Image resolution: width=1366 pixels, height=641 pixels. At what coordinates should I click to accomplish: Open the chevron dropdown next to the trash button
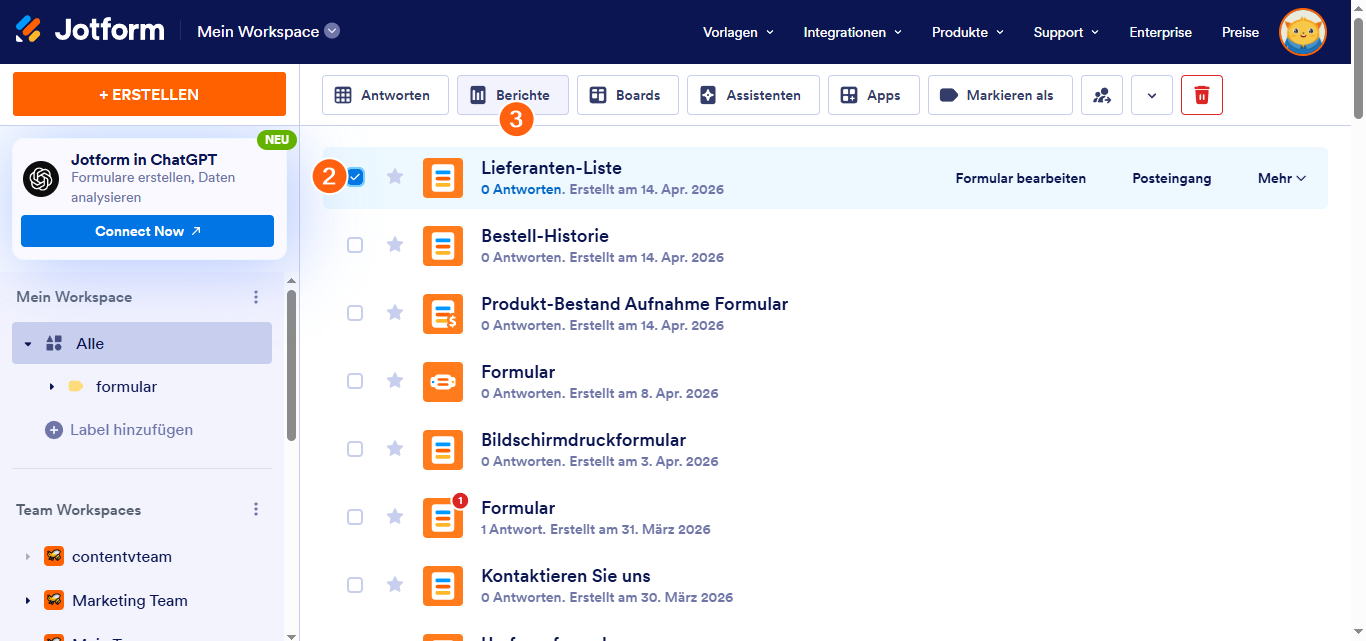(x=1151, y=94)
